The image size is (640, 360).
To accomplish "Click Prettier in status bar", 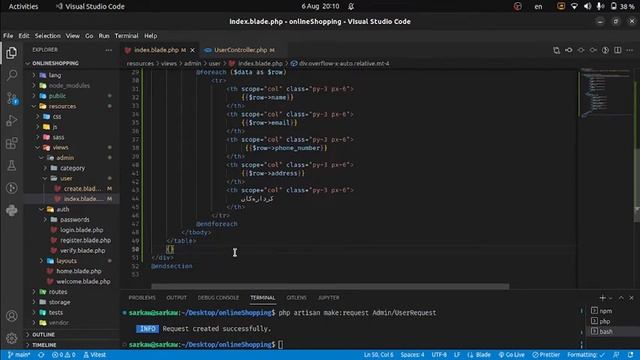I will [x=546, y=355].
